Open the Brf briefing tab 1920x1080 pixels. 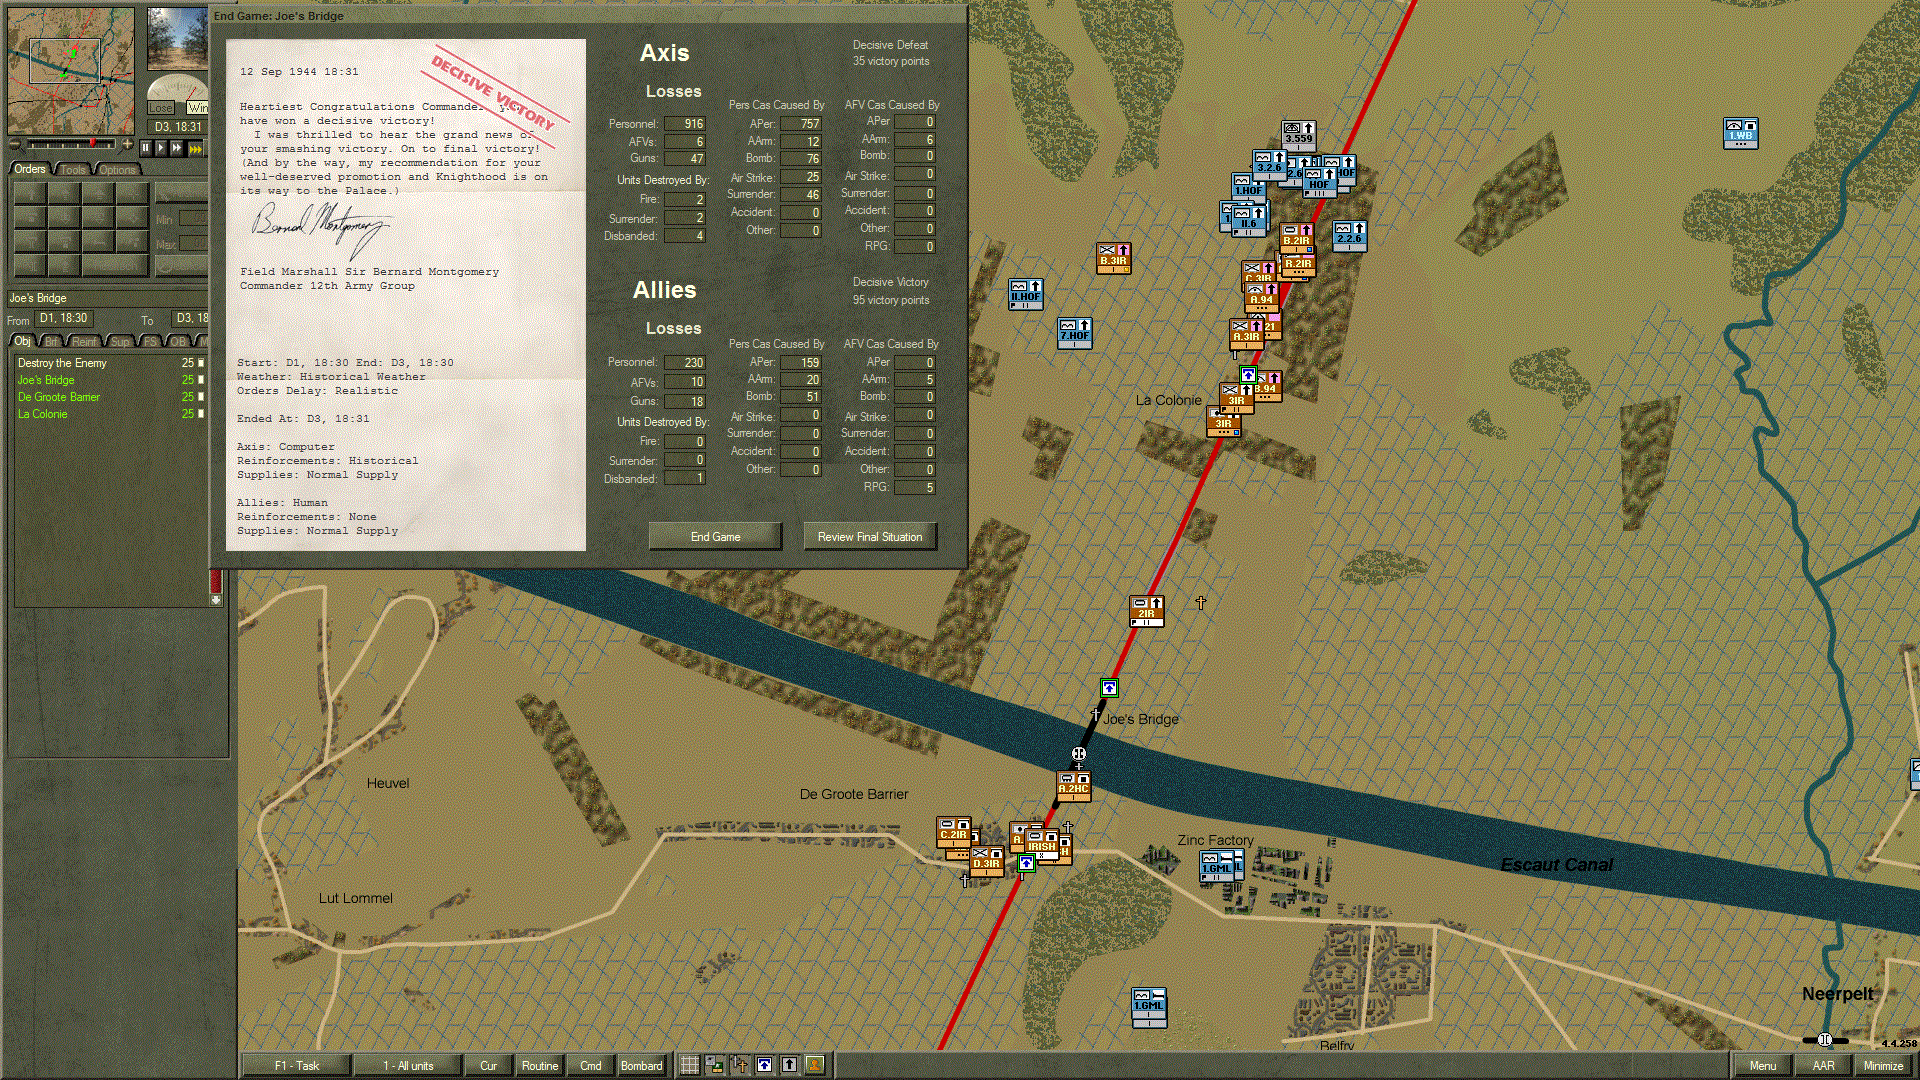pyautogui.click(x=52, y=341)
